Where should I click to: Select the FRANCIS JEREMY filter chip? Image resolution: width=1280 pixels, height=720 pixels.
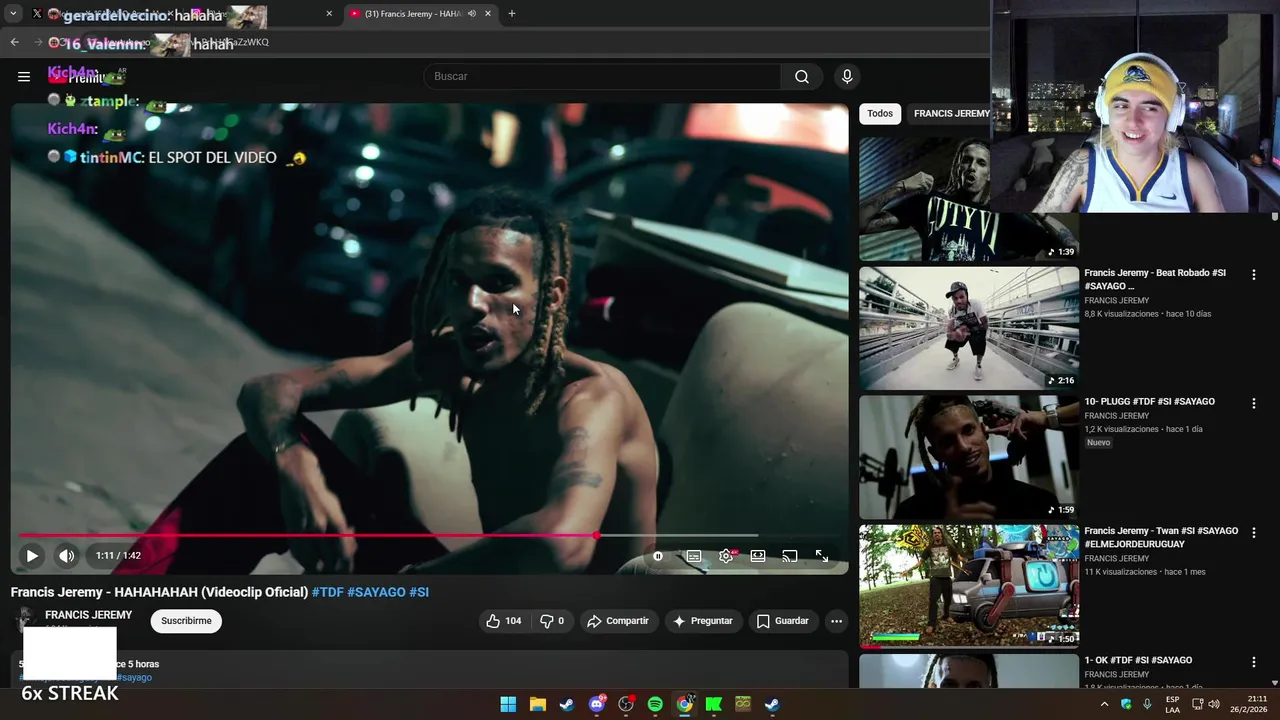click(951, 113)
